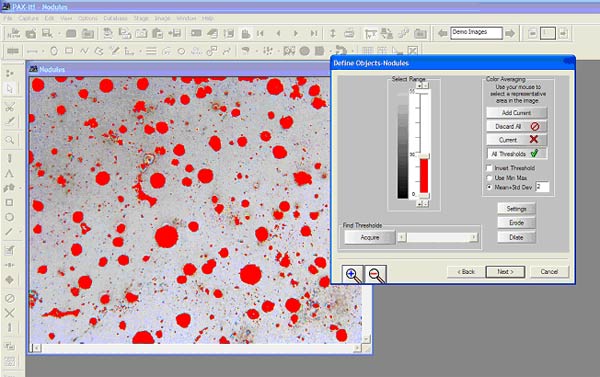Click right arrow of Find Thresholds slider
This screenshot has width=600, height=377.
(x=474, y=237)
